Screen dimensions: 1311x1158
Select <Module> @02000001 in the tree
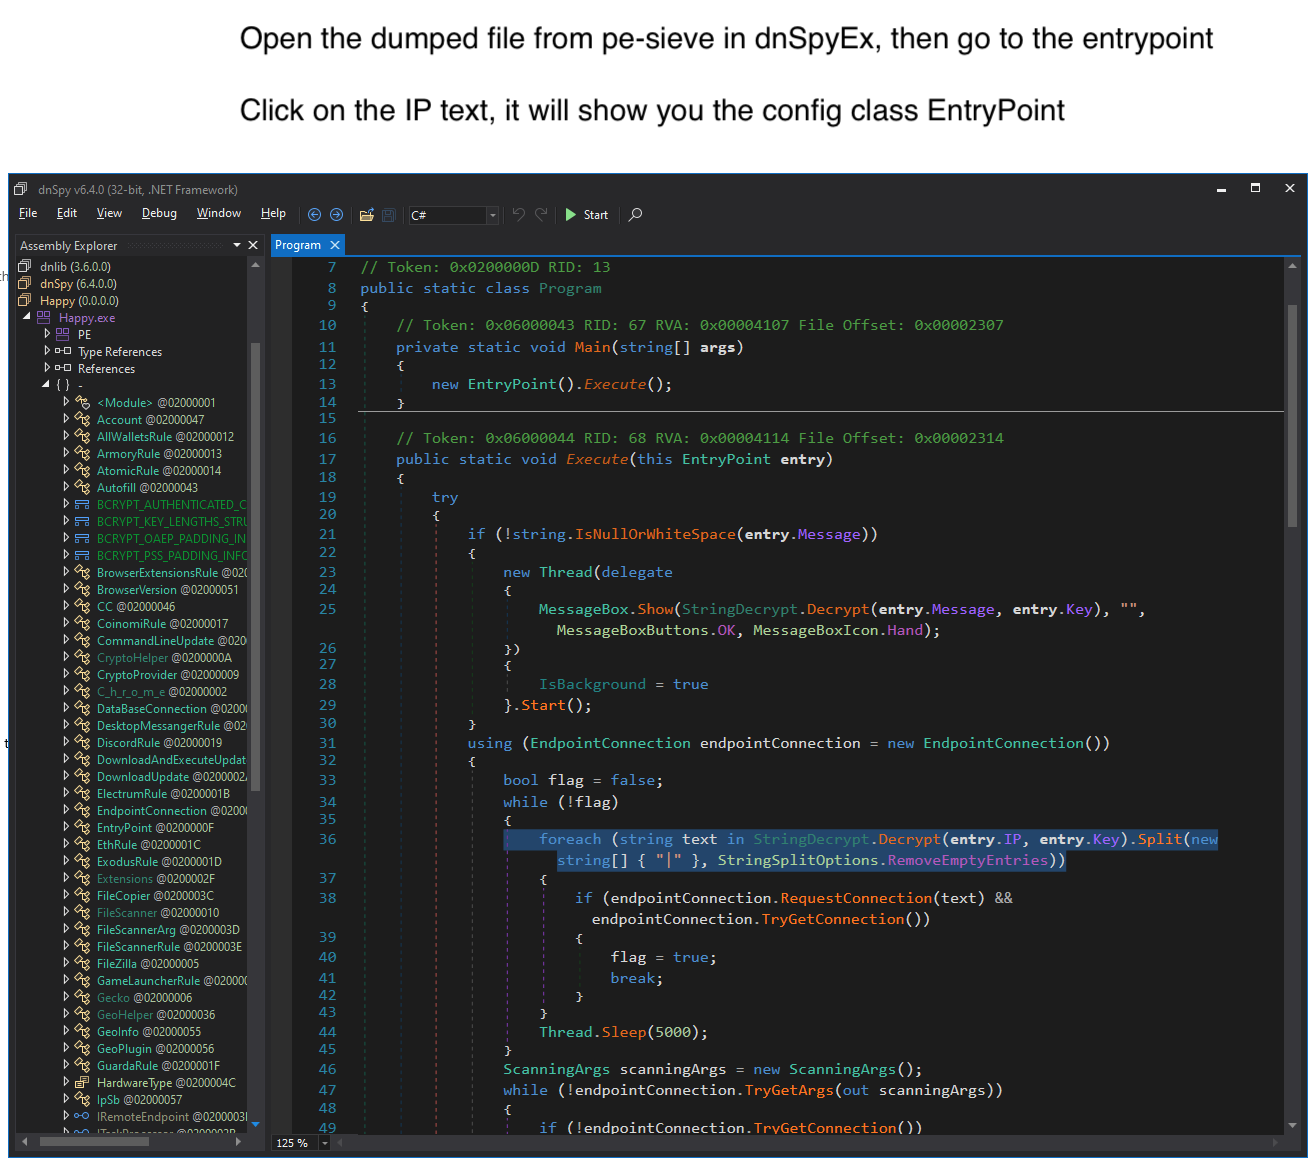pyautogui.click(x=156, y=403)
